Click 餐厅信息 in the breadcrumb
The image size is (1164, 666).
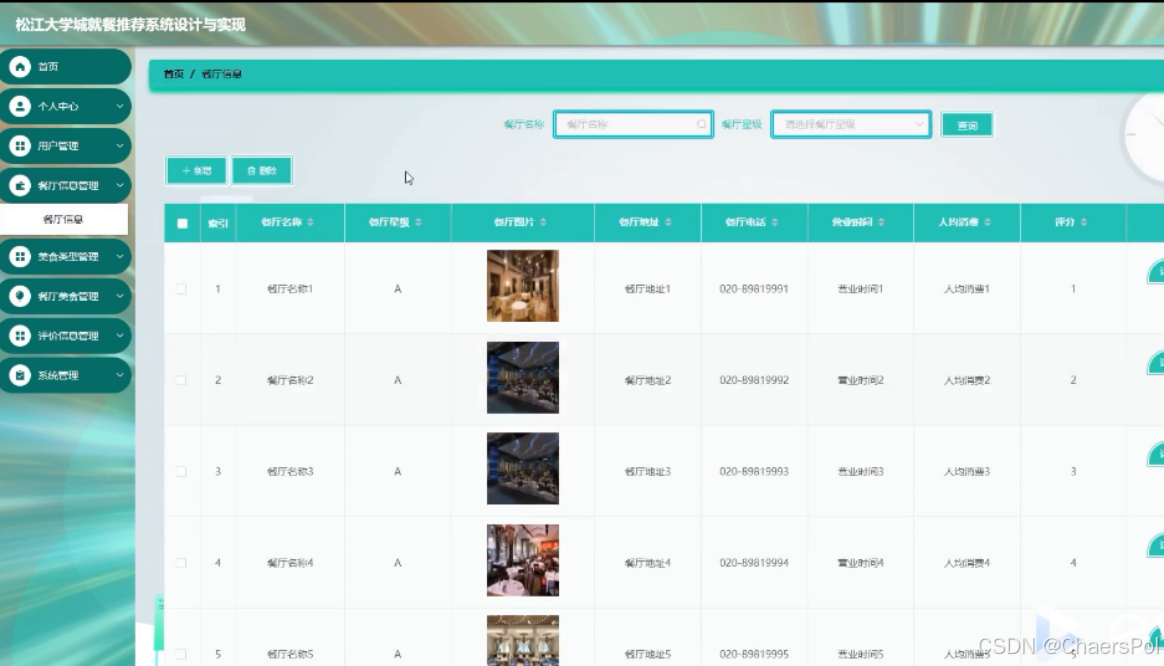(x=221, y=74)
